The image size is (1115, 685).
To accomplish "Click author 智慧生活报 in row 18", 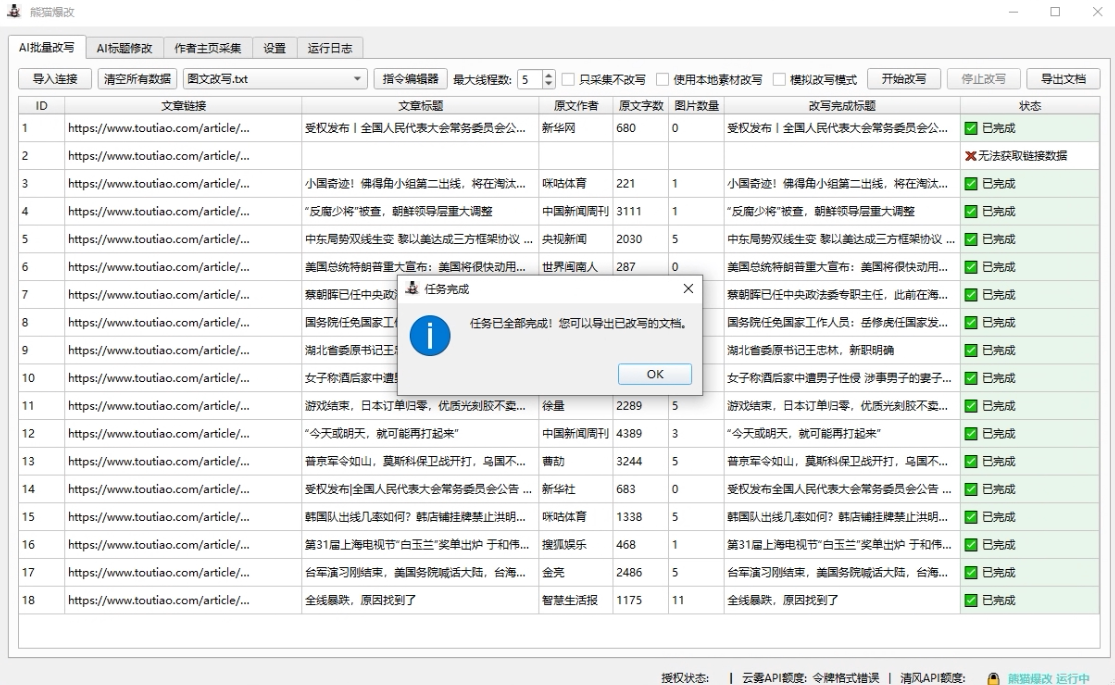I will [x=575, y=600].
